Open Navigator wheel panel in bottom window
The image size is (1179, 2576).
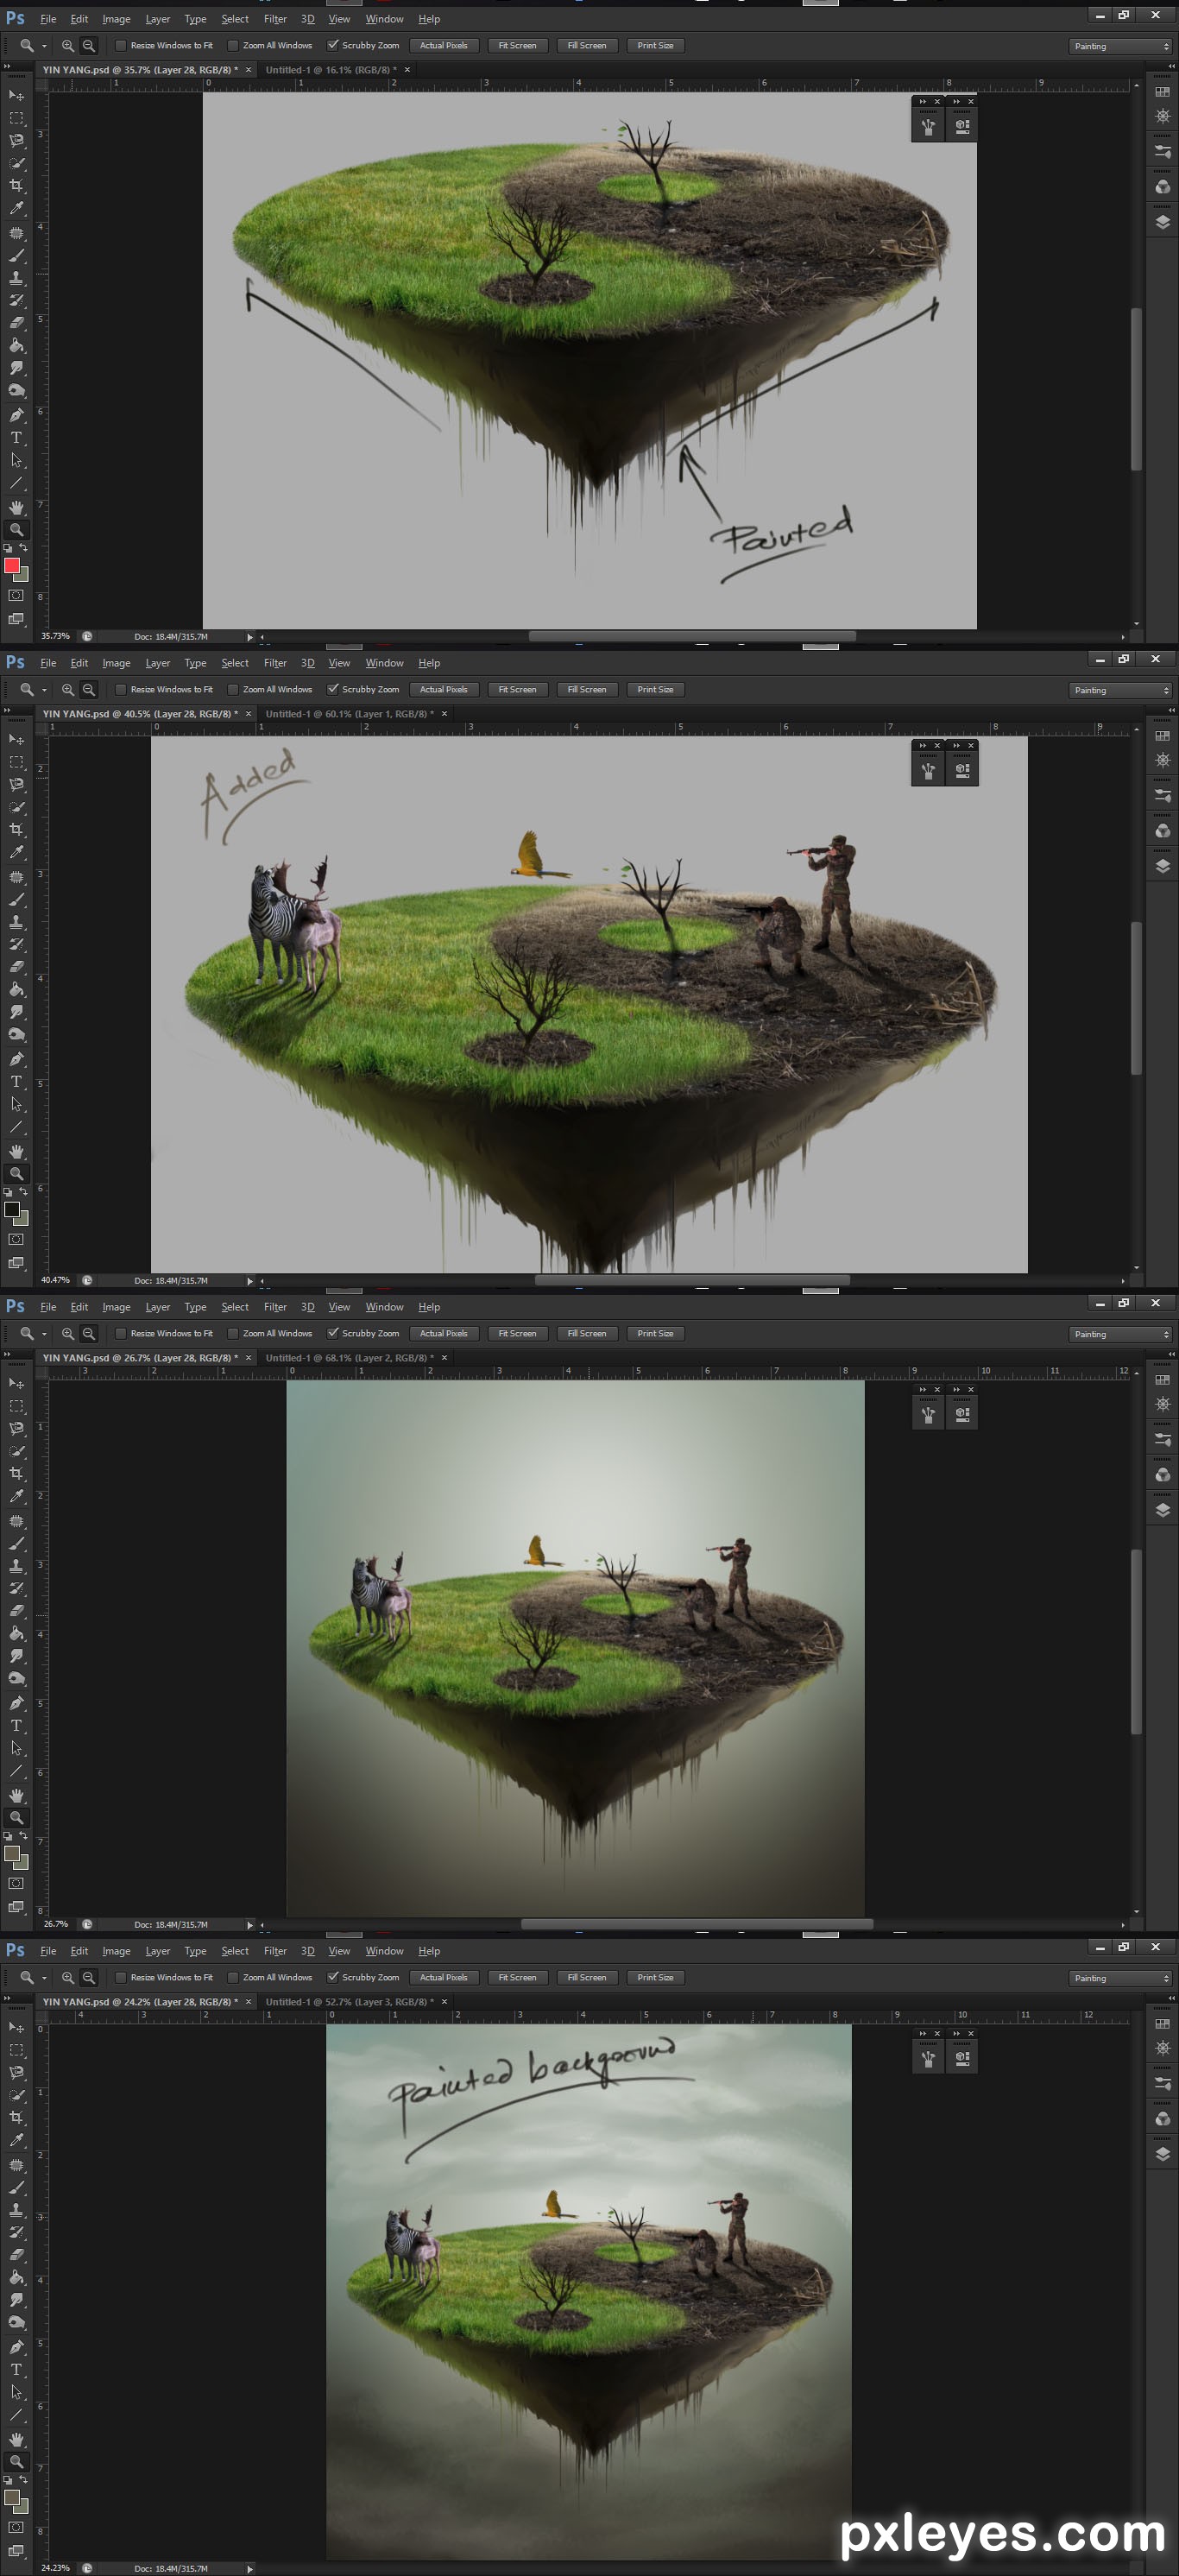point(1162,2048)
